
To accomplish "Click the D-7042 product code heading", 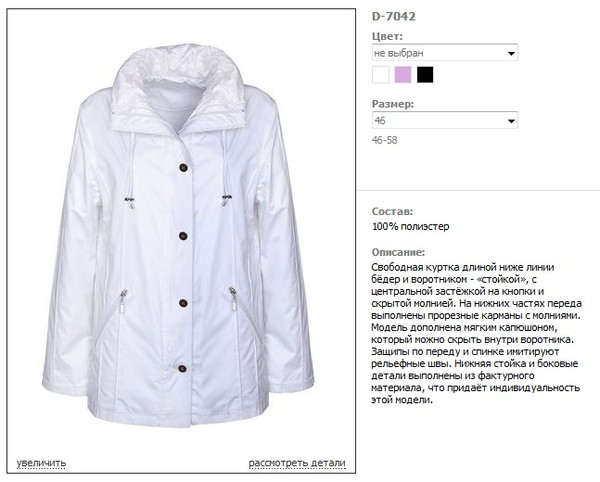I will [393, 16].
